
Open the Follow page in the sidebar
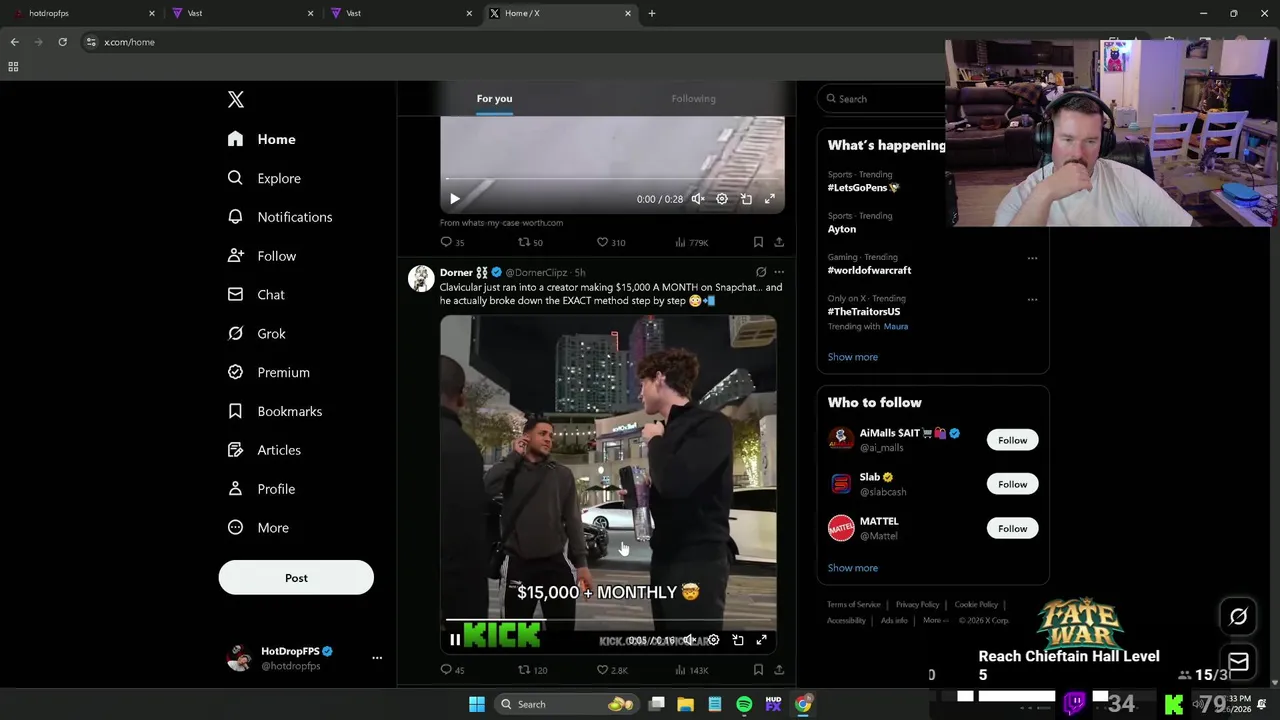(262, 256)
